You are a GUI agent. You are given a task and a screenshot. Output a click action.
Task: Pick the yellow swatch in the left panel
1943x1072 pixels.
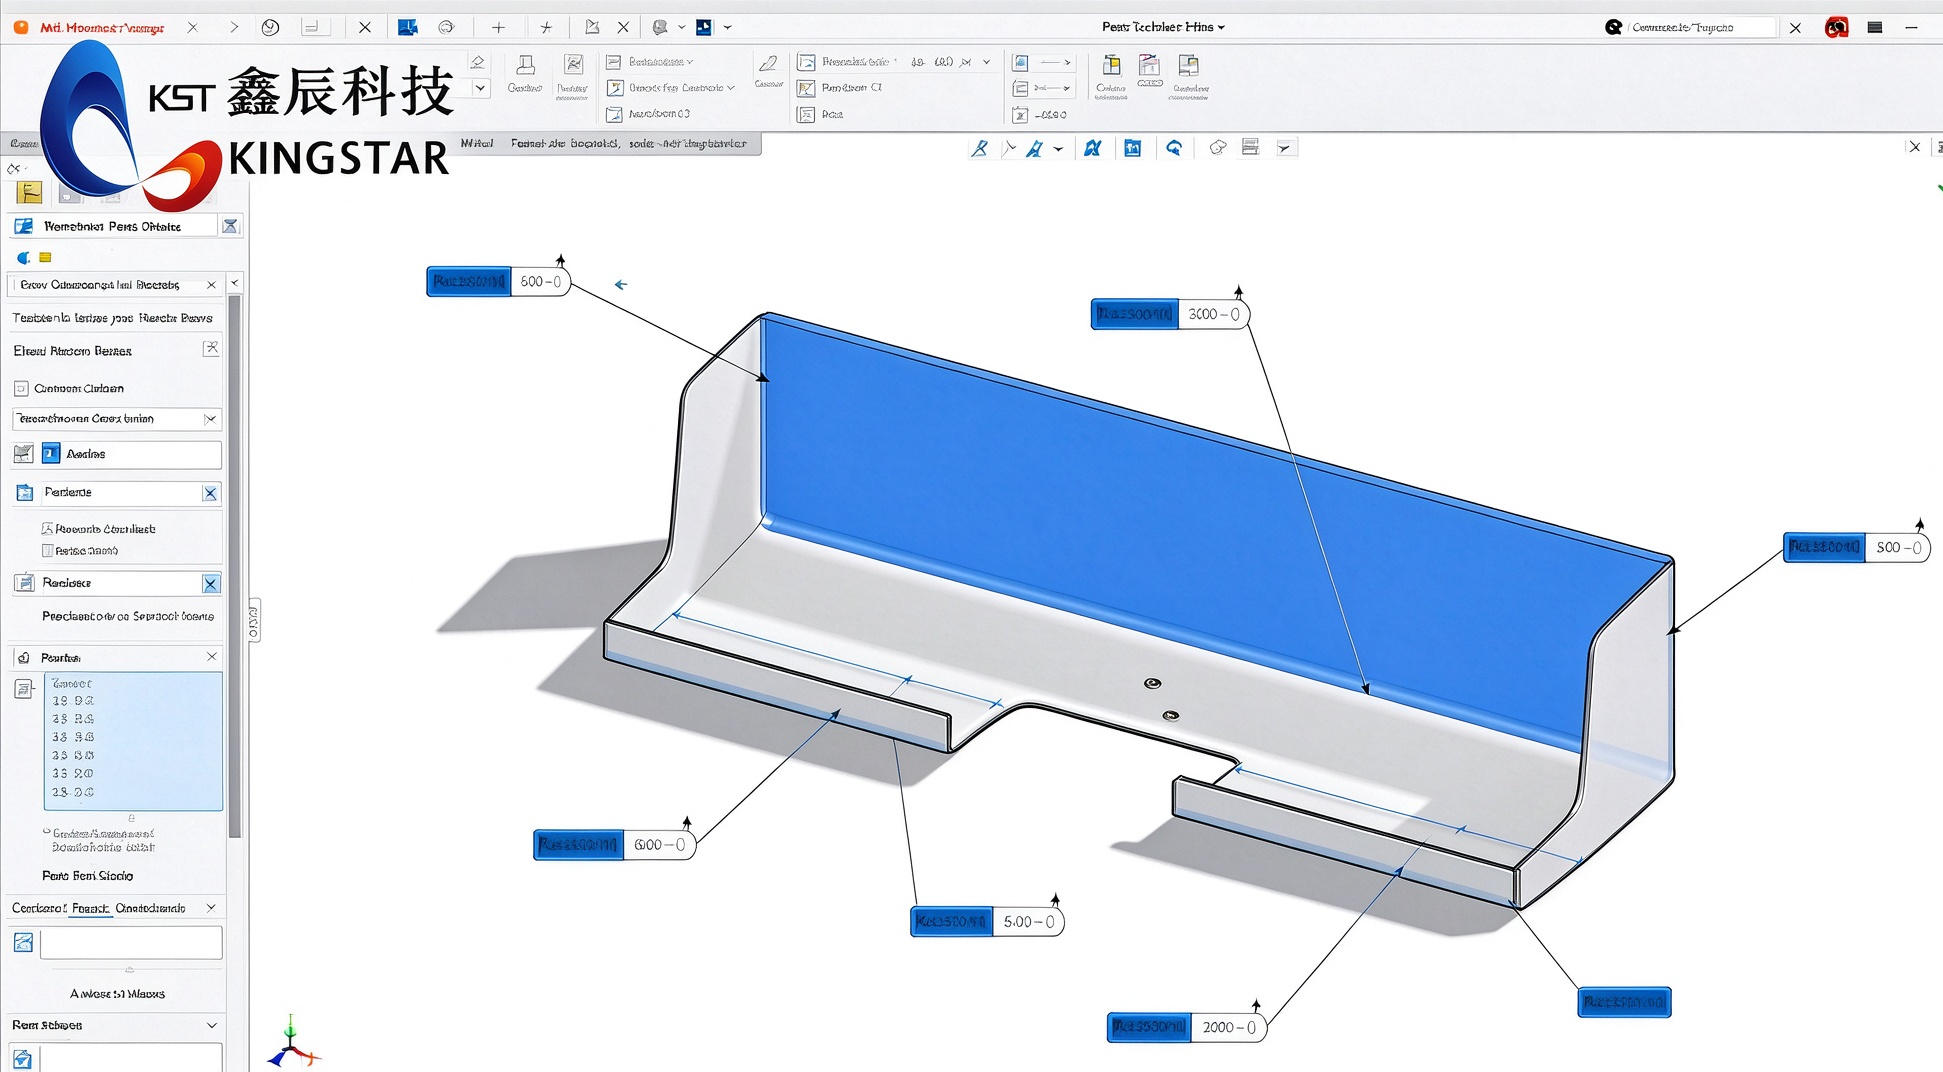[x=45, y=258]
